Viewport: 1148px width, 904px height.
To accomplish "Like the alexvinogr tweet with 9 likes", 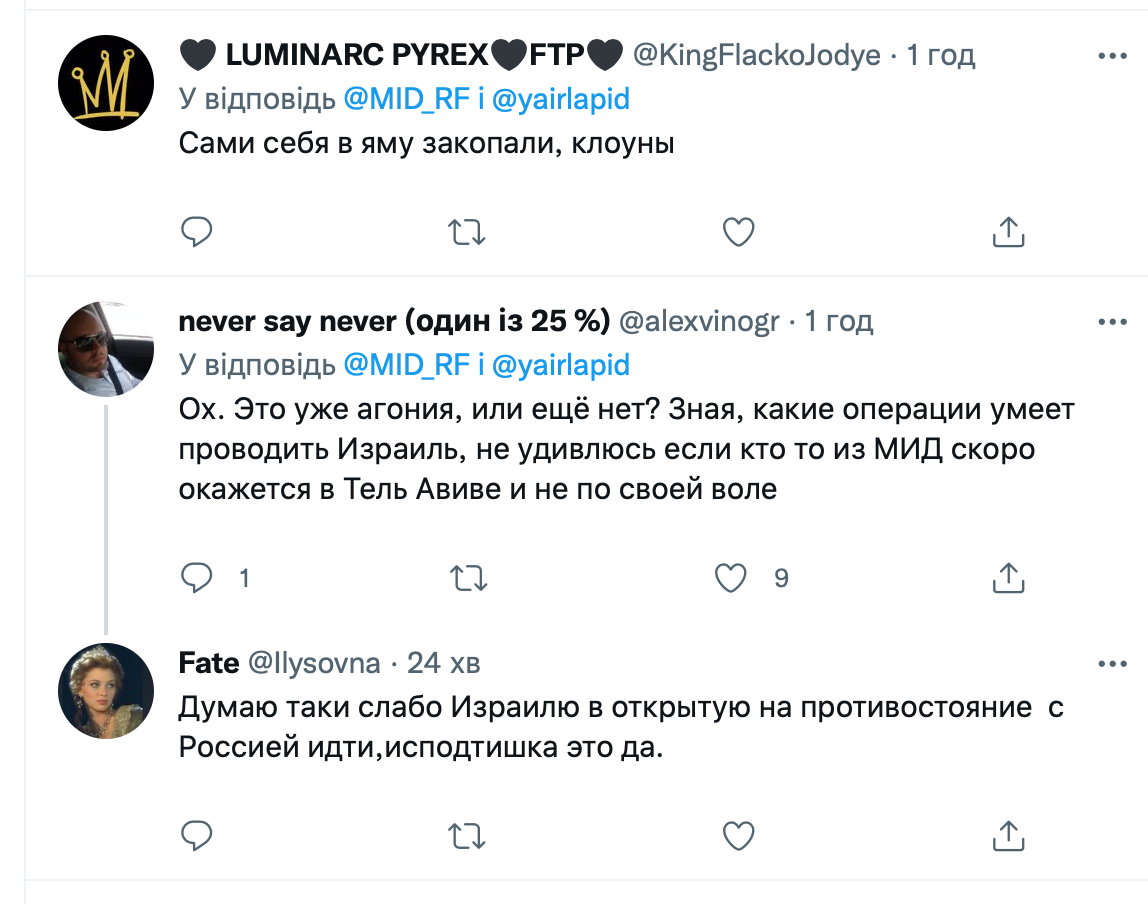I will pos(733,577).
